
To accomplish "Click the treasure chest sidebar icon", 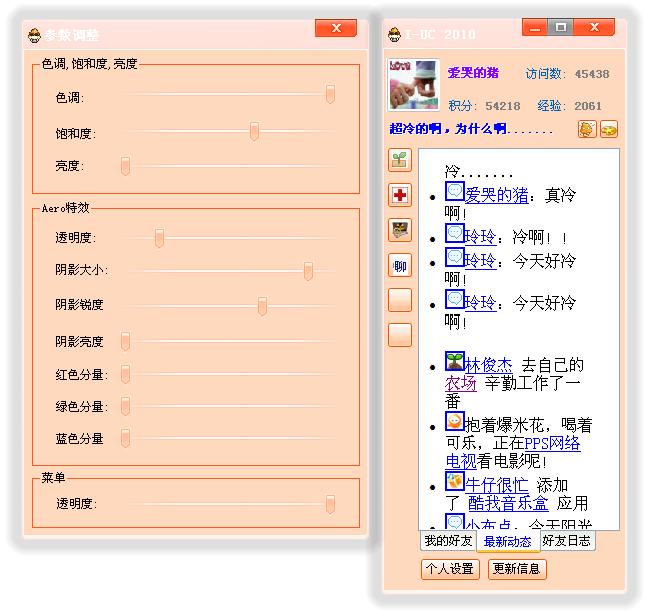I will click(400, 230).
